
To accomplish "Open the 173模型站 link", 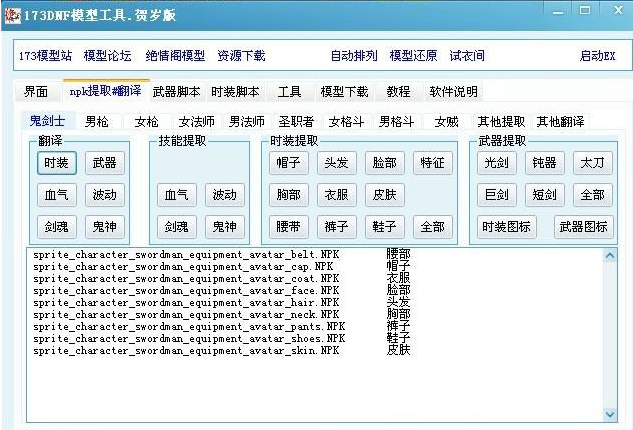I will pyautogui.click(x=45, y=56).
